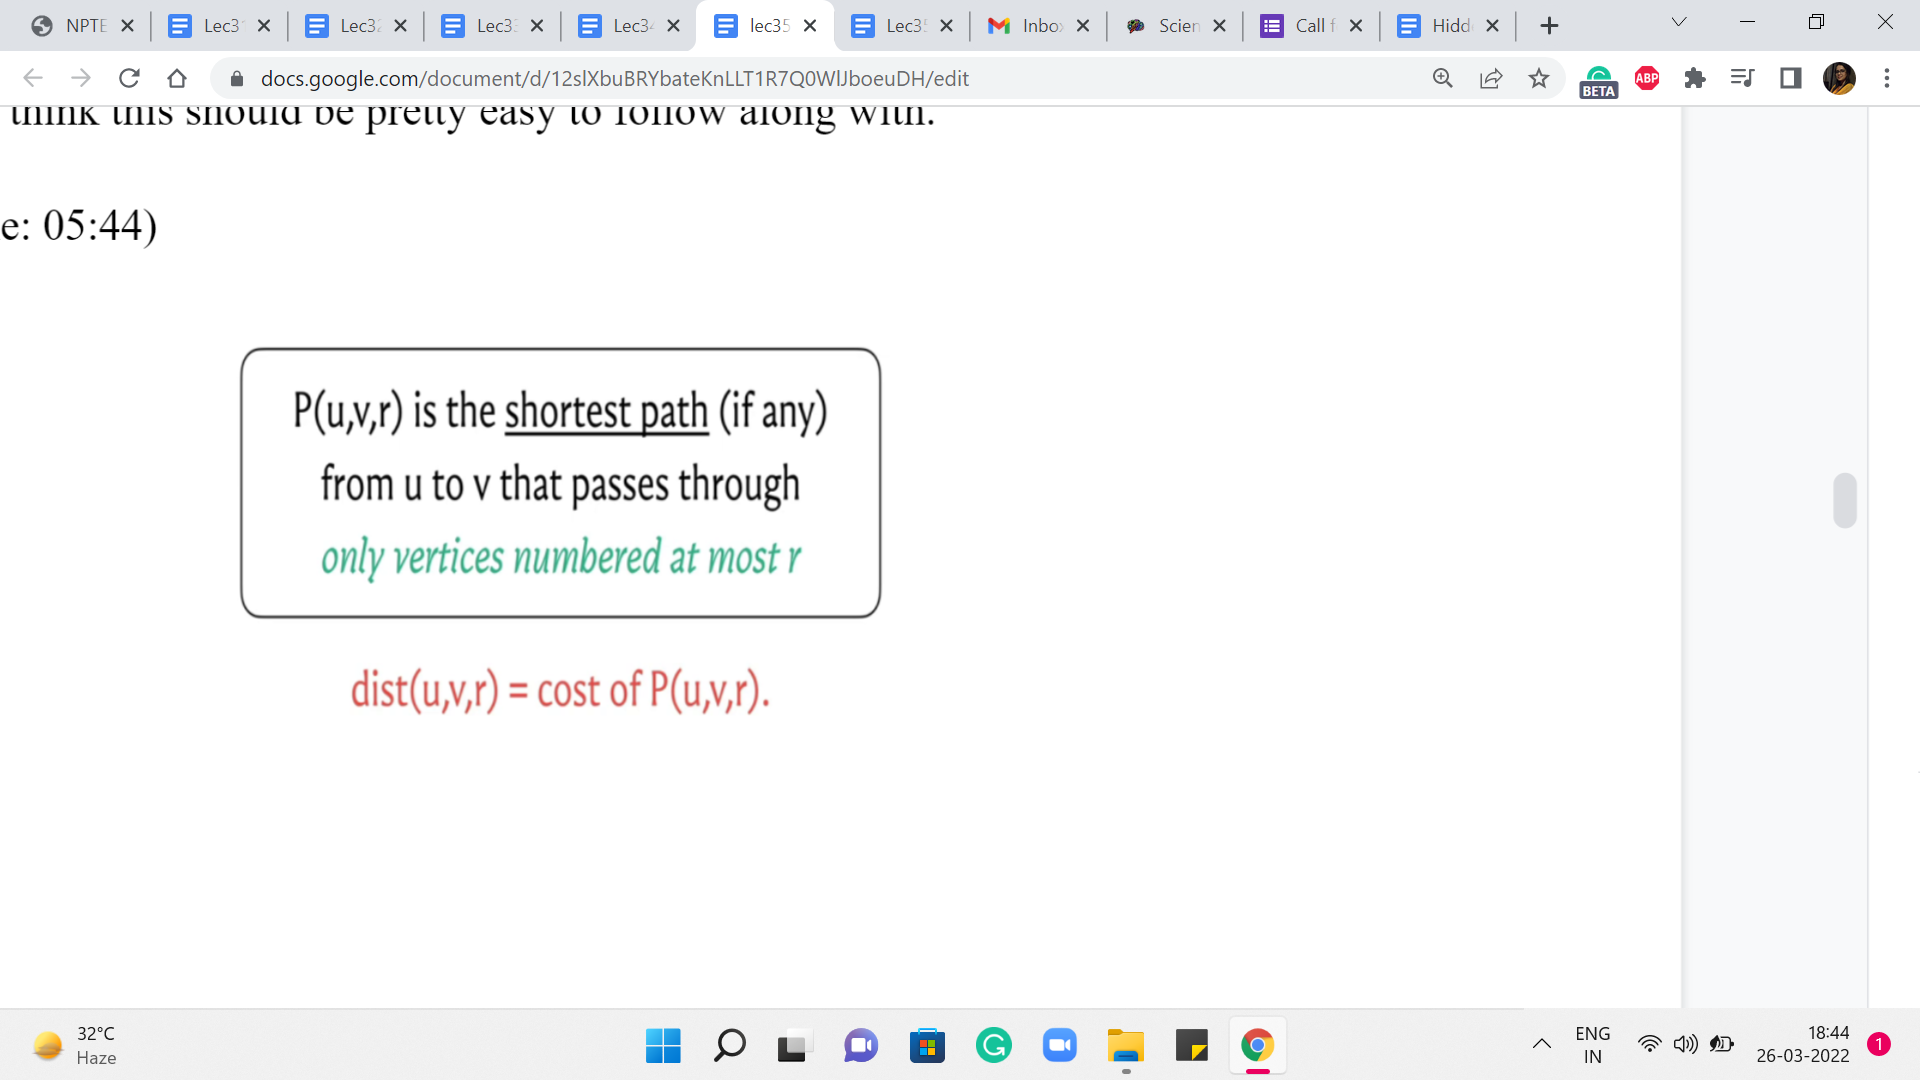Show hidden system tray icons chevron
This screenshot has height=1080, width=1920.
[1541, 1044]
